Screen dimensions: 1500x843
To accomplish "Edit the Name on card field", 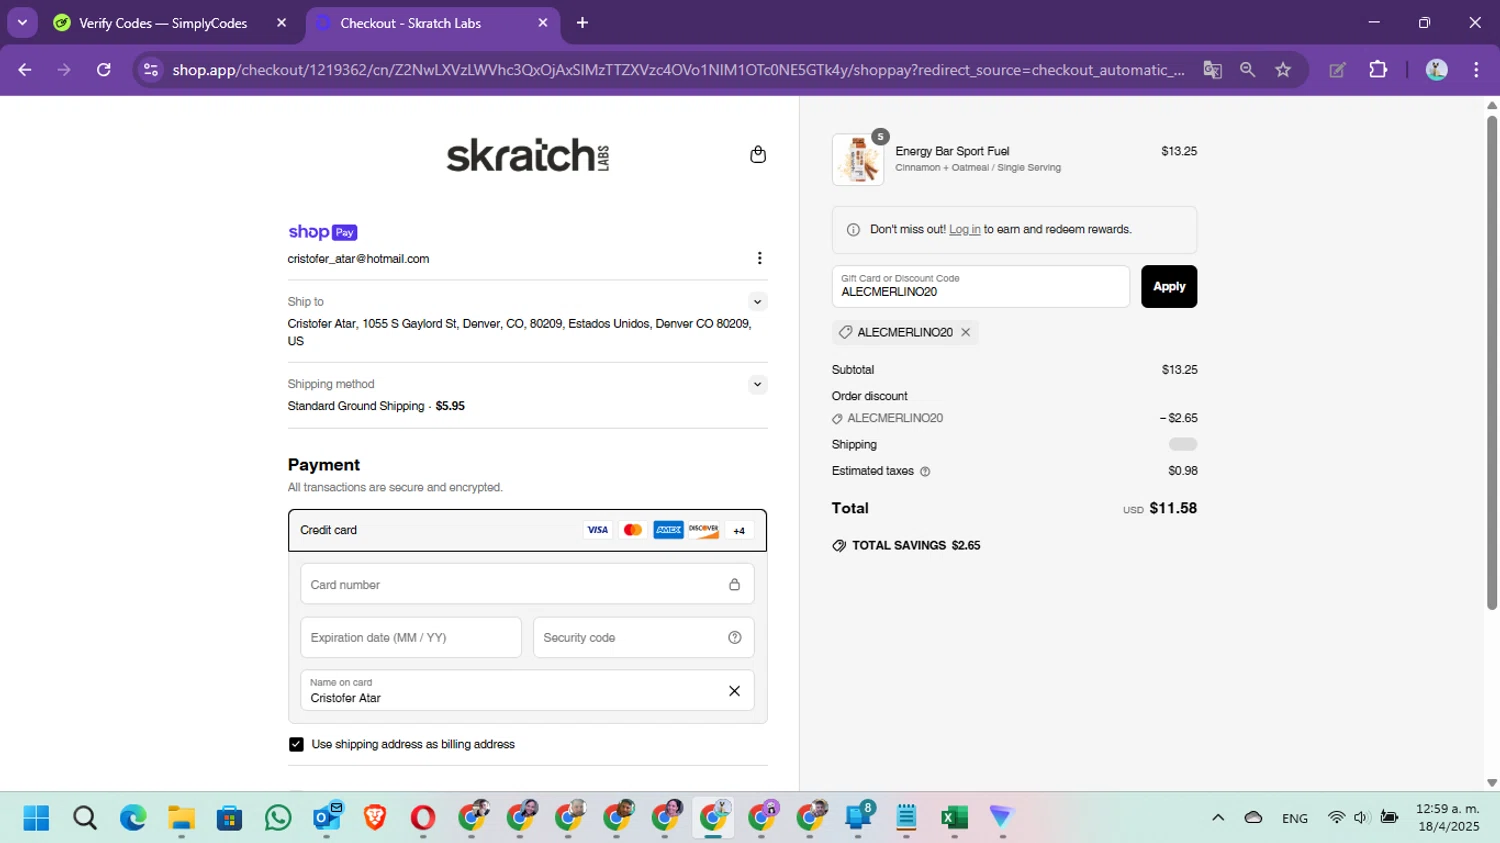I will 527,690.
